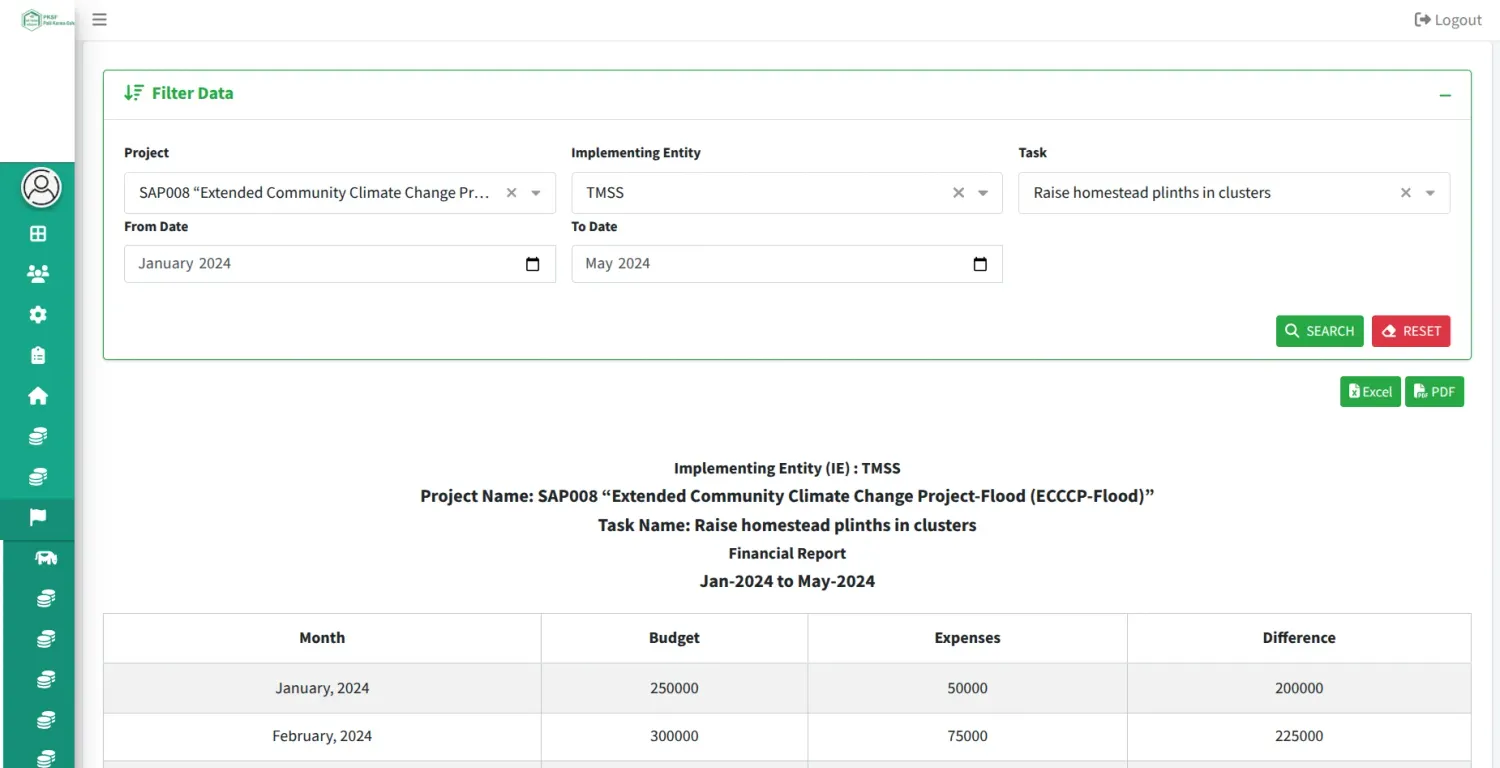This screenshot has width=1500, height=768.
Task: Click the Logout link
Action: (x=1448, y=20)
